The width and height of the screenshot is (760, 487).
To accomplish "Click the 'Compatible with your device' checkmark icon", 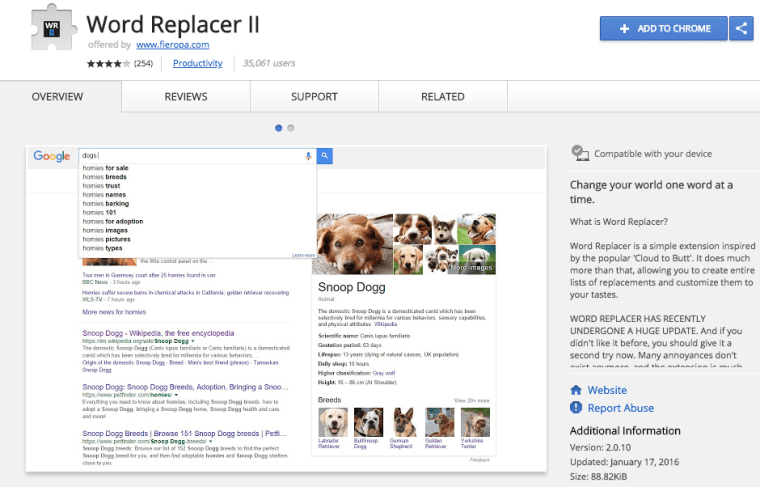I will (580, 153).
